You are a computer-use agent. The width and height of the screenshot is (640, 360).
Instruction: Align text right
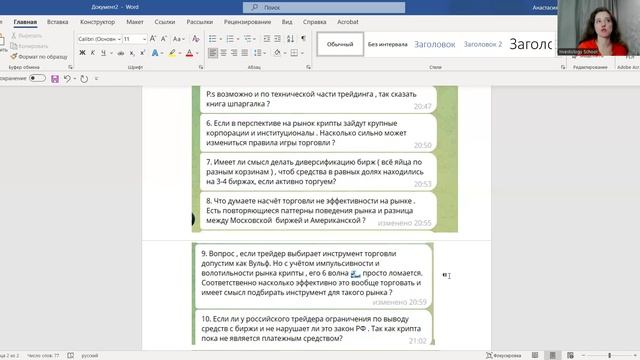[x=234, y=53]
